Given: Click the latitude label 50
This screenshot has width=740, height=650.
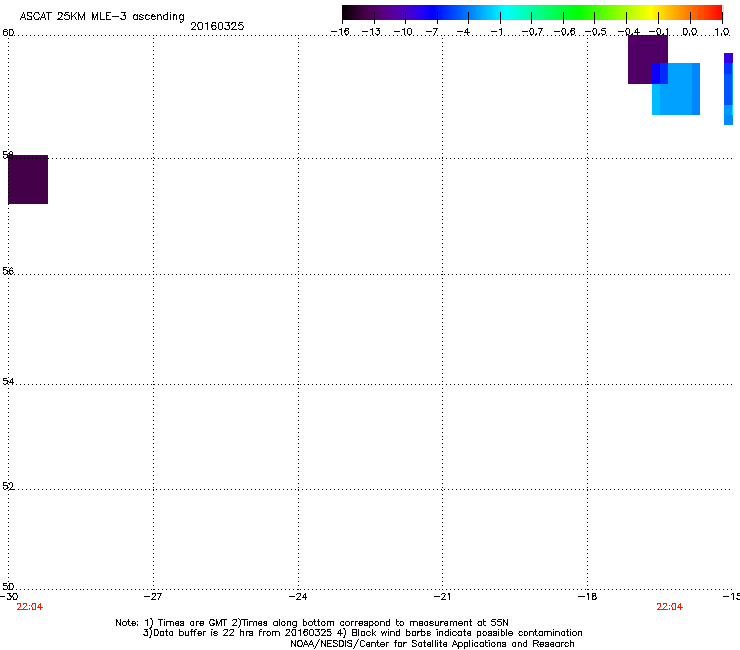Looking at the screenshot, I should [x=8, y=586].
